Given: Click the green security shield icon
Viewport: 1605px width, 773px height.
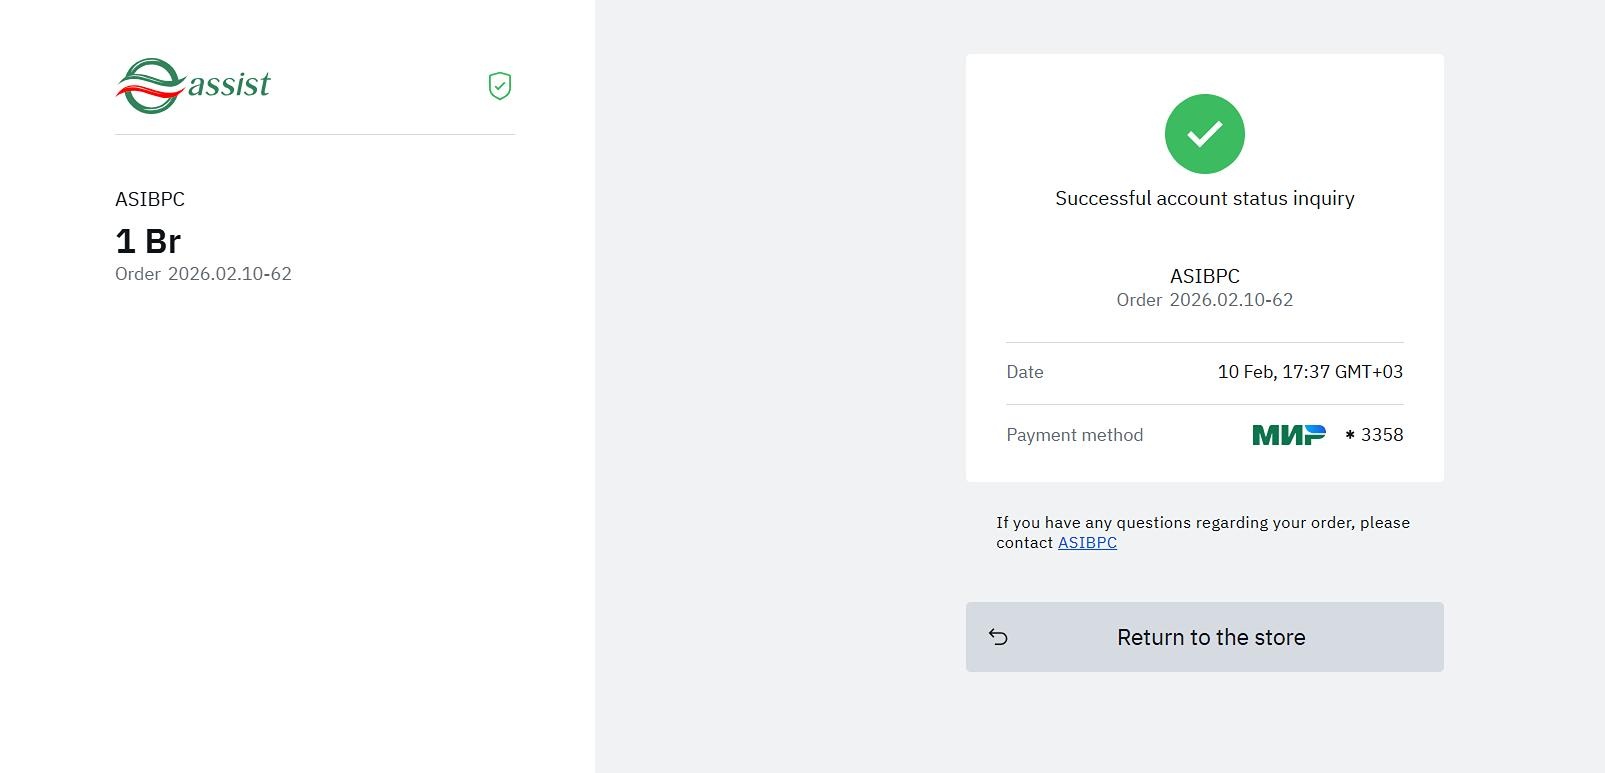Looking at the screenshot, I should [x=500, y=86].
